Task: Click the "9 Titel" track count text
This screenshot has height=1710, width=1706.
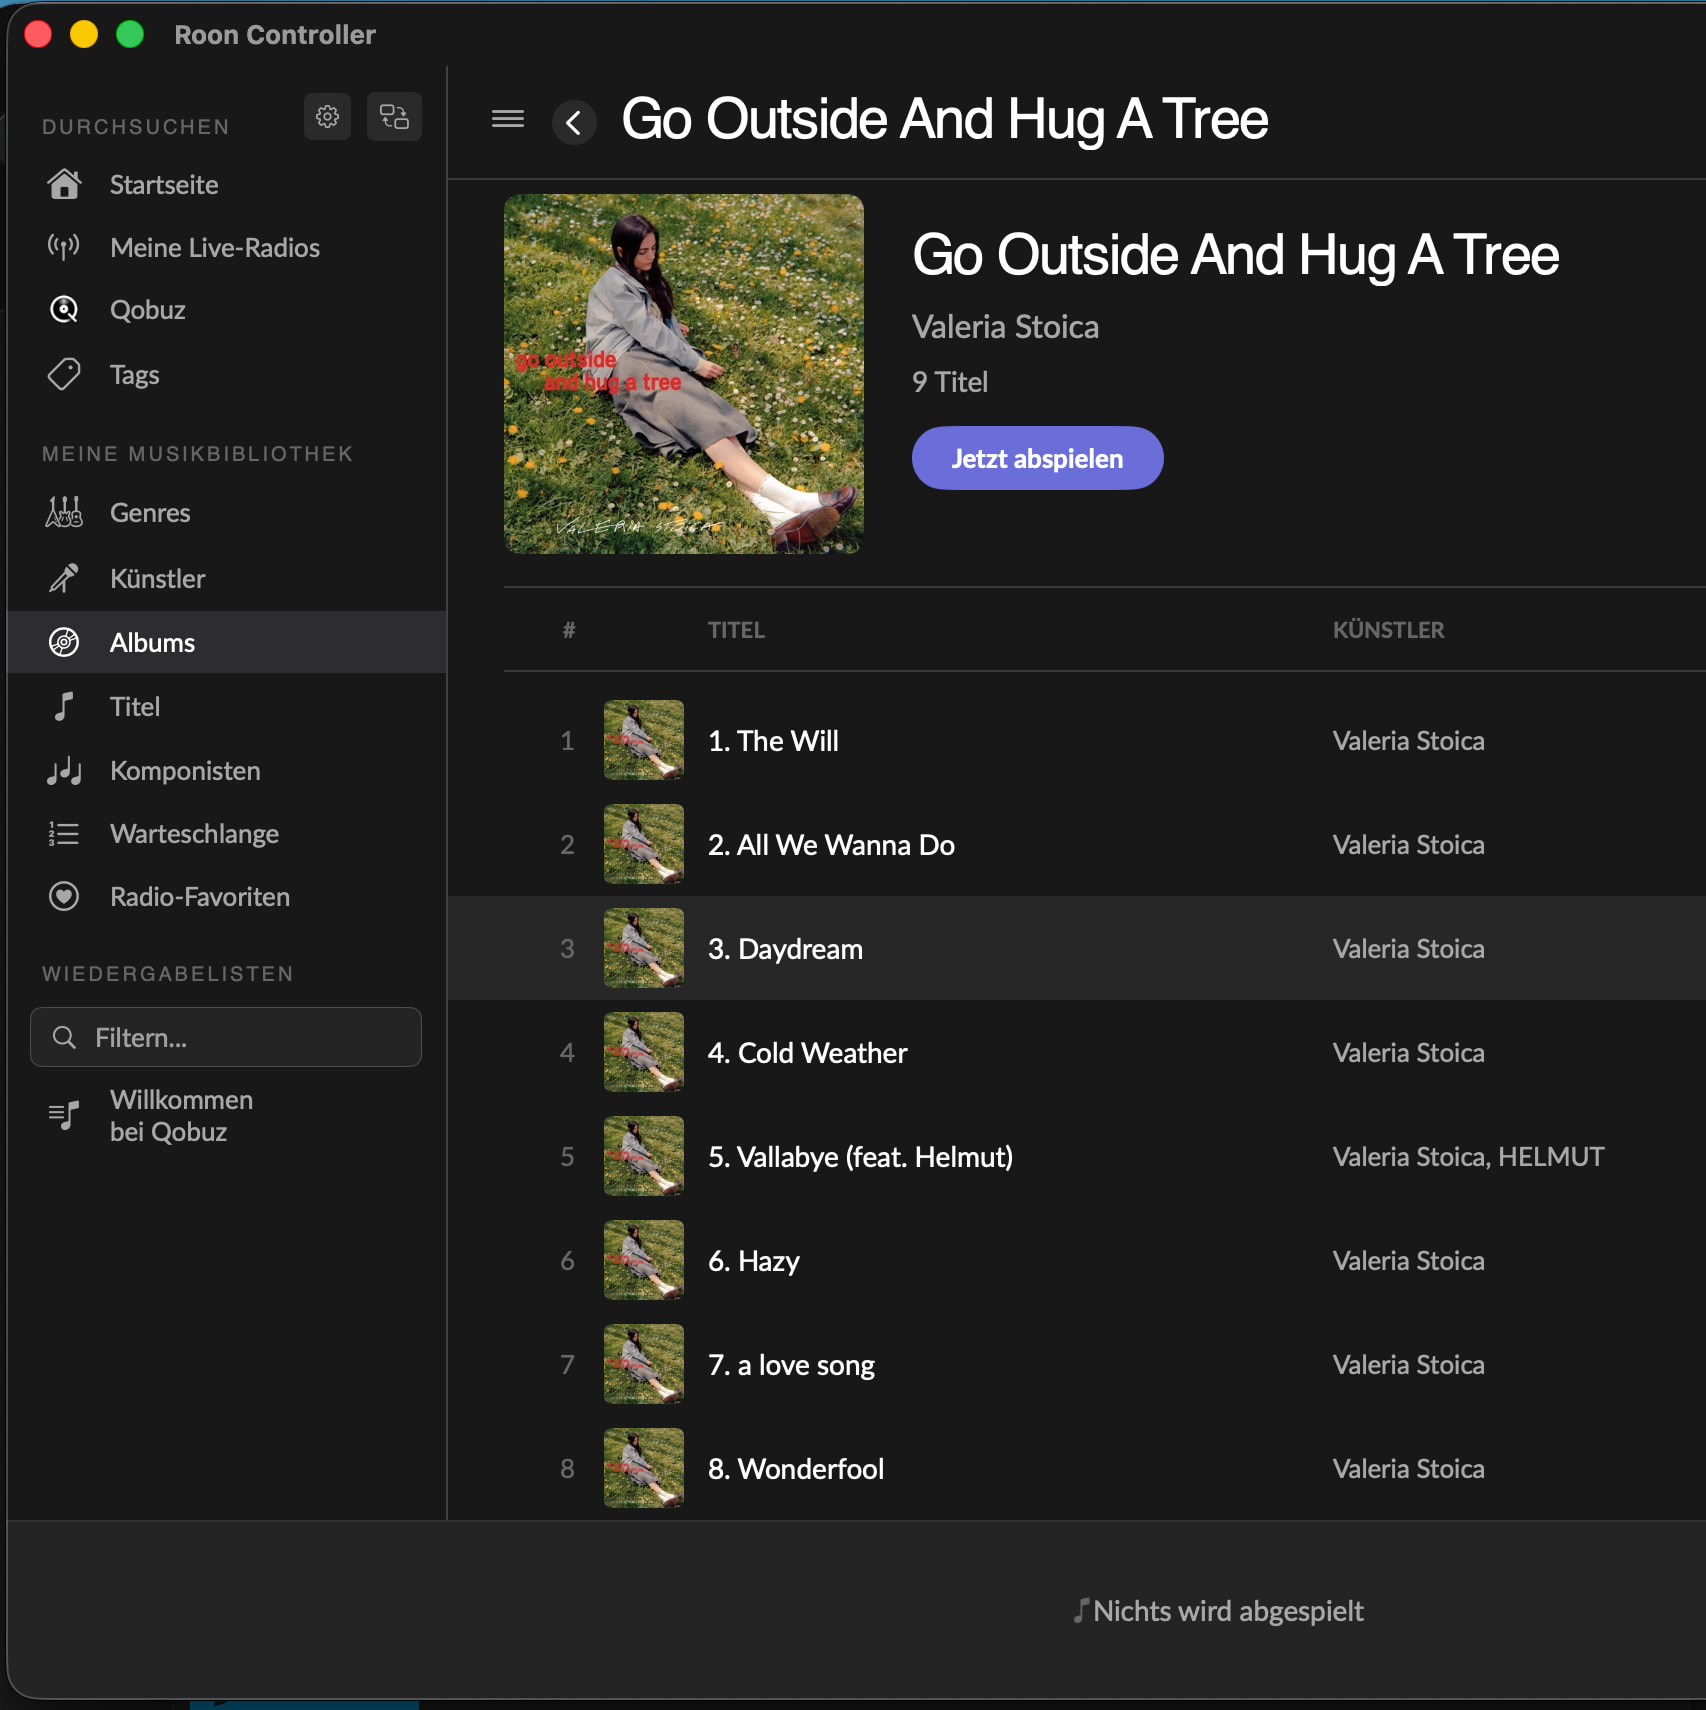Action: pyautogui.click(x=950, y=382)
